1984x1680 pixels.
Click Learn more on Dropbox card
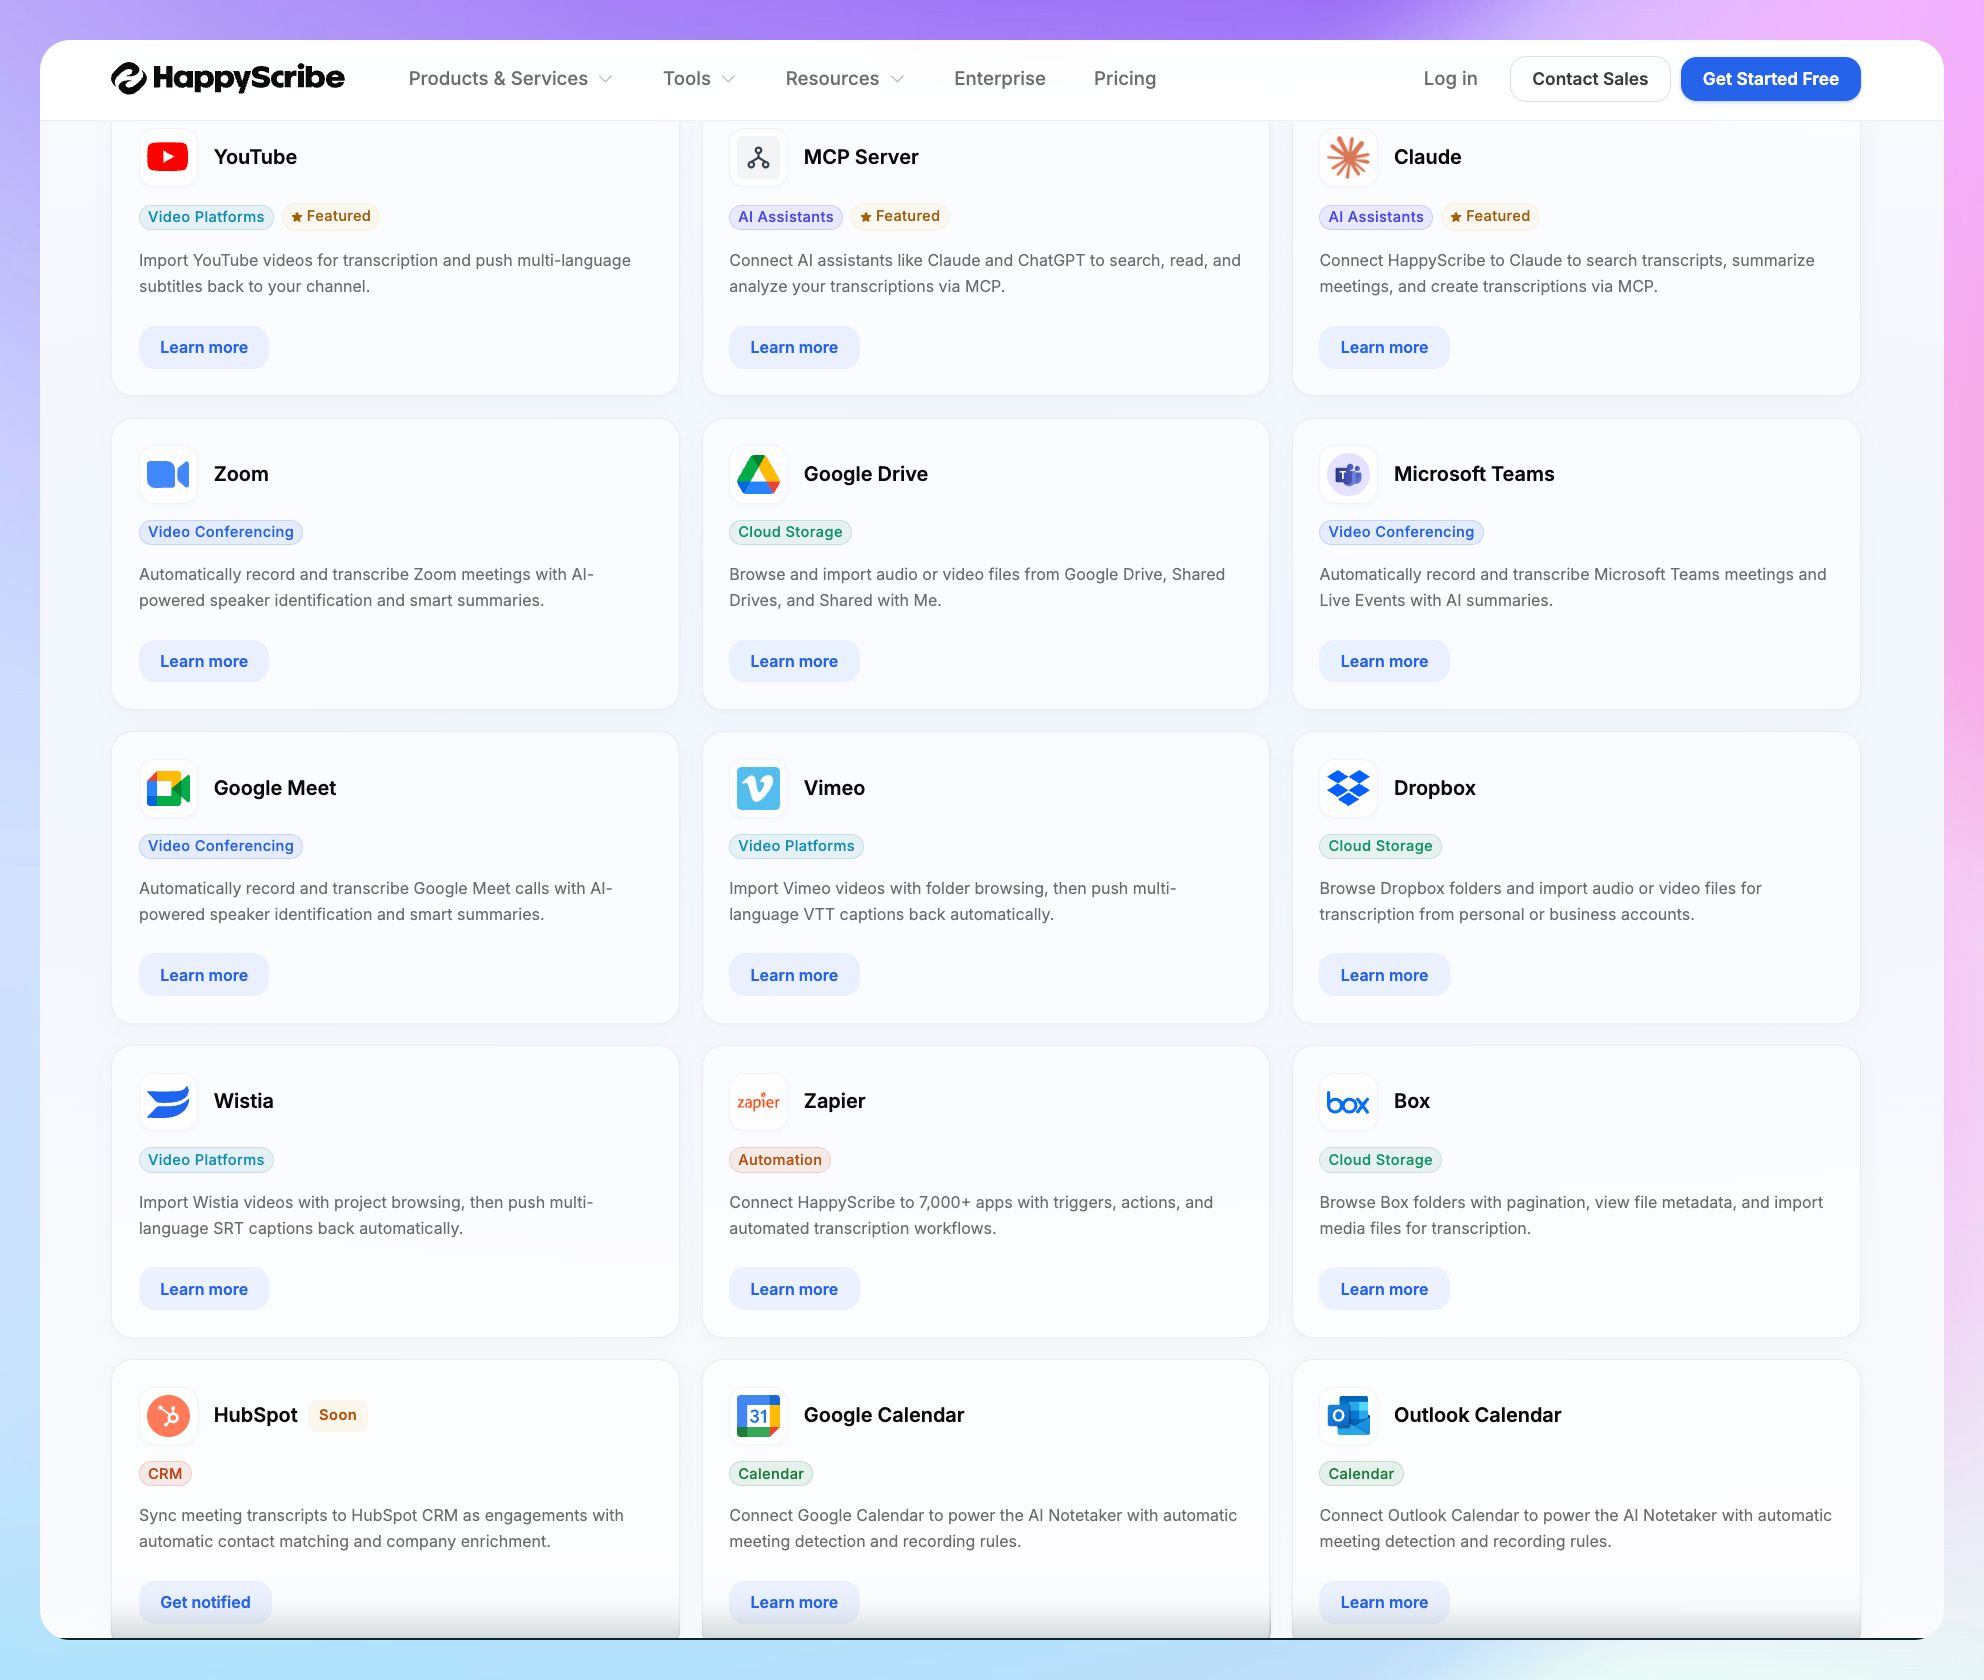pyautogui.click(x=1384, y=975)
